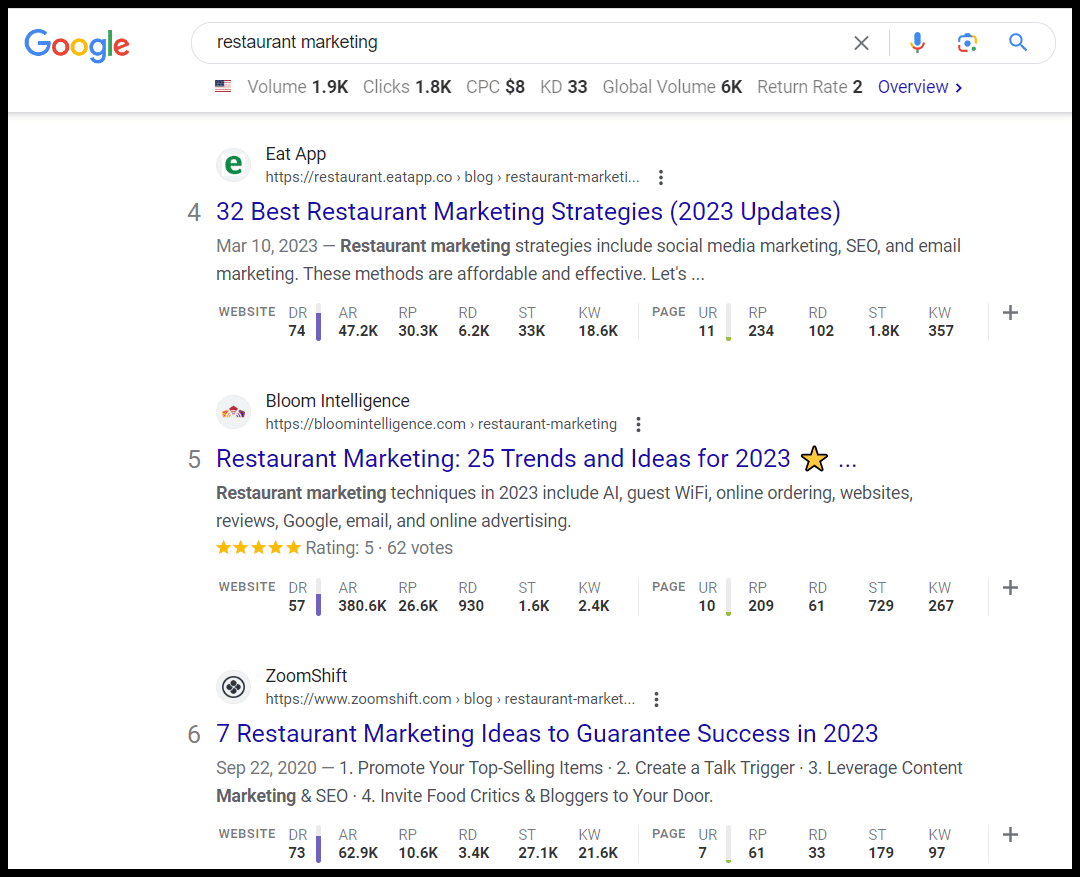
Task: Click the Return Rate 2 metric
Action: (809, 87)
